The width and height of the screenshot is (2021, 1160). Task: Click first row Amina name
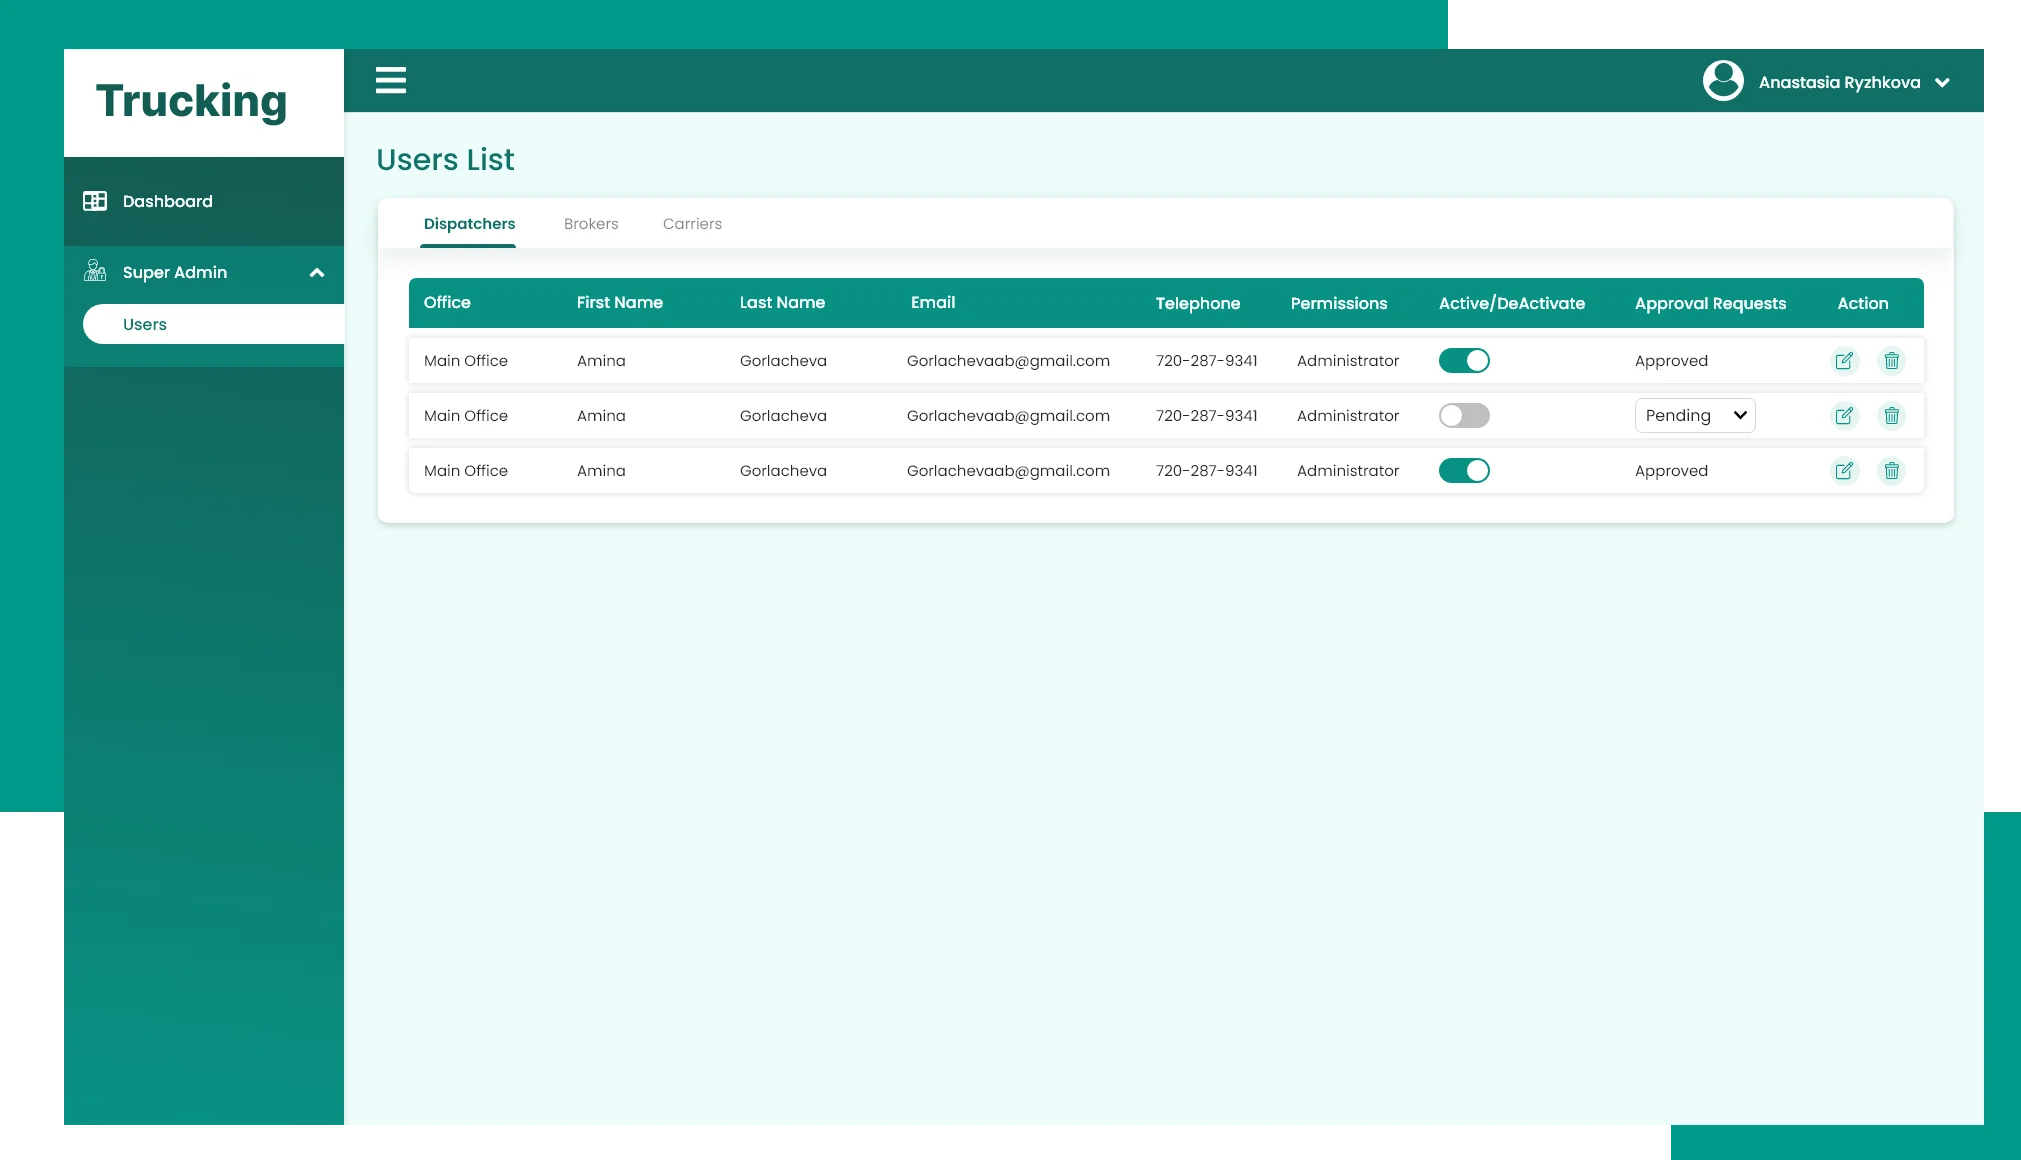tap(601, 360)
